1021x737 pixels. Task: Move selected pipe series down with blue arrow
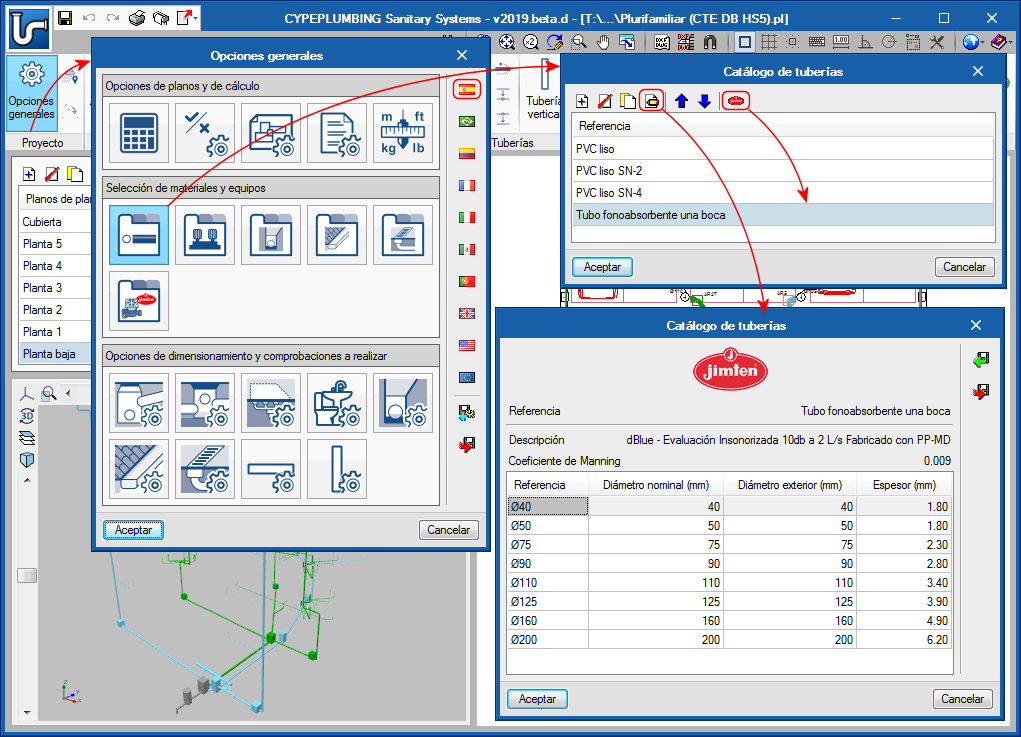tap(705, 101)
